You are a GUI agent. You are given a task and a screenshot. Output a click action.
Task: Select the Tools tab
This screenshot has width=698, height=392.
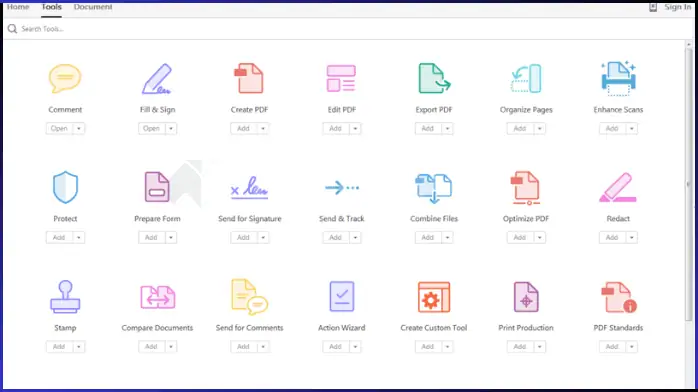[x=51, y=7]
